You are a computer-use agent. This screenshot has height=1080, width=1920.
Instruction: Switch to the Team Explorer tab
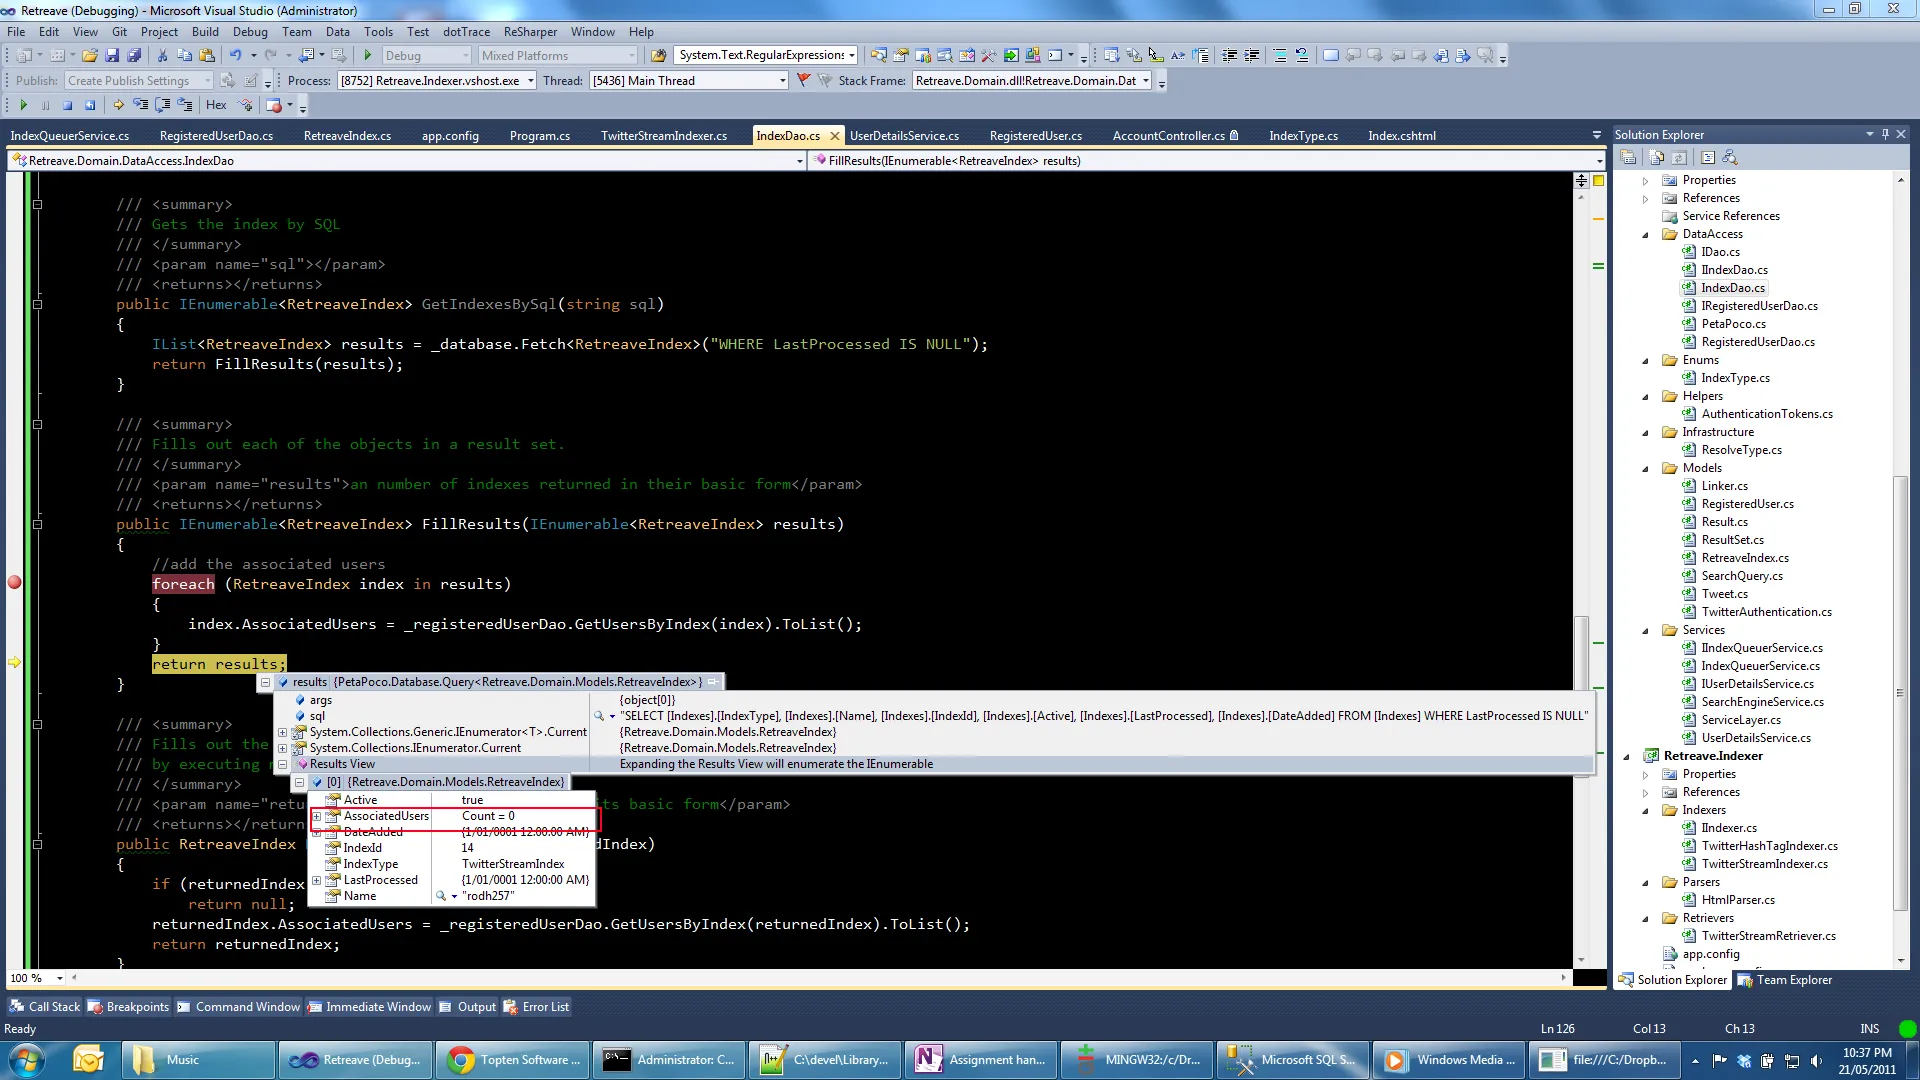[1785, 980]
